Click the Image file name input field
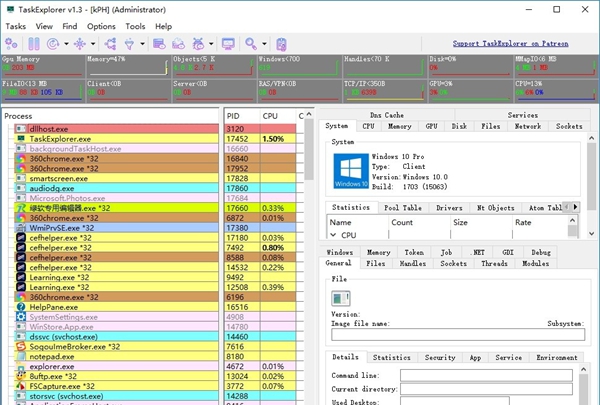 [458, 335]
